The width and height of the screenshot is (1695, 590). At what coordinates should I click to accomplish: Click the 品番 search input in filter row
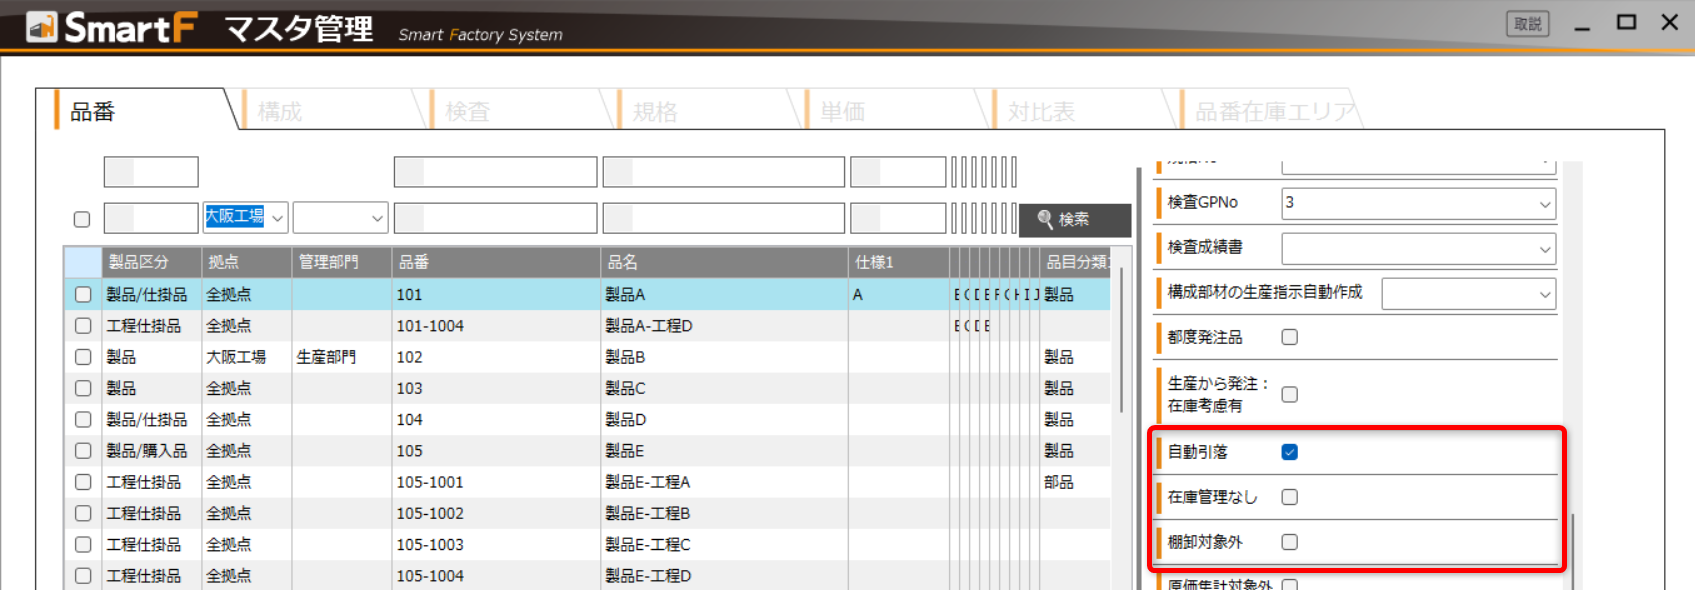(496, 218)
